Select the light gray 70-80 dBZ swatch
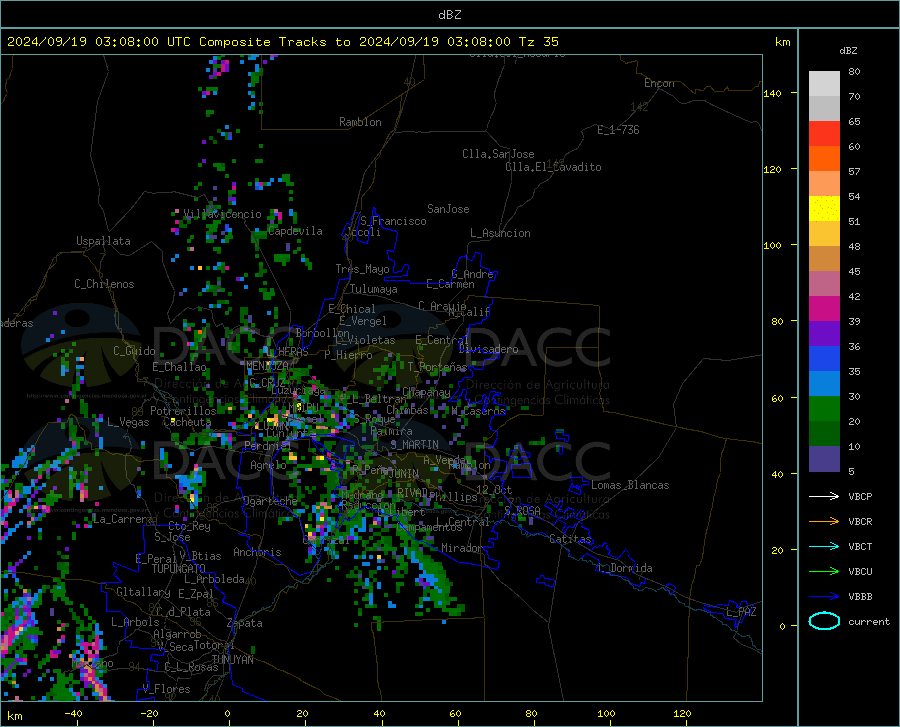The width and height of the screenshot is (900, 727). tap(824, 84)
